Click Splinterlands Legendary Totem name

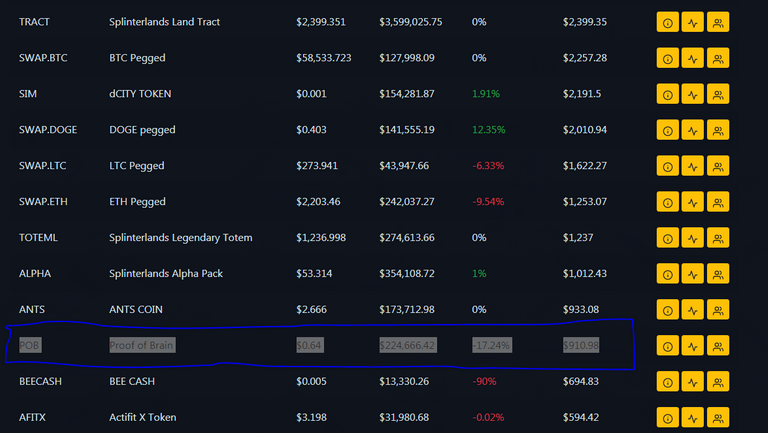(181, 238)
